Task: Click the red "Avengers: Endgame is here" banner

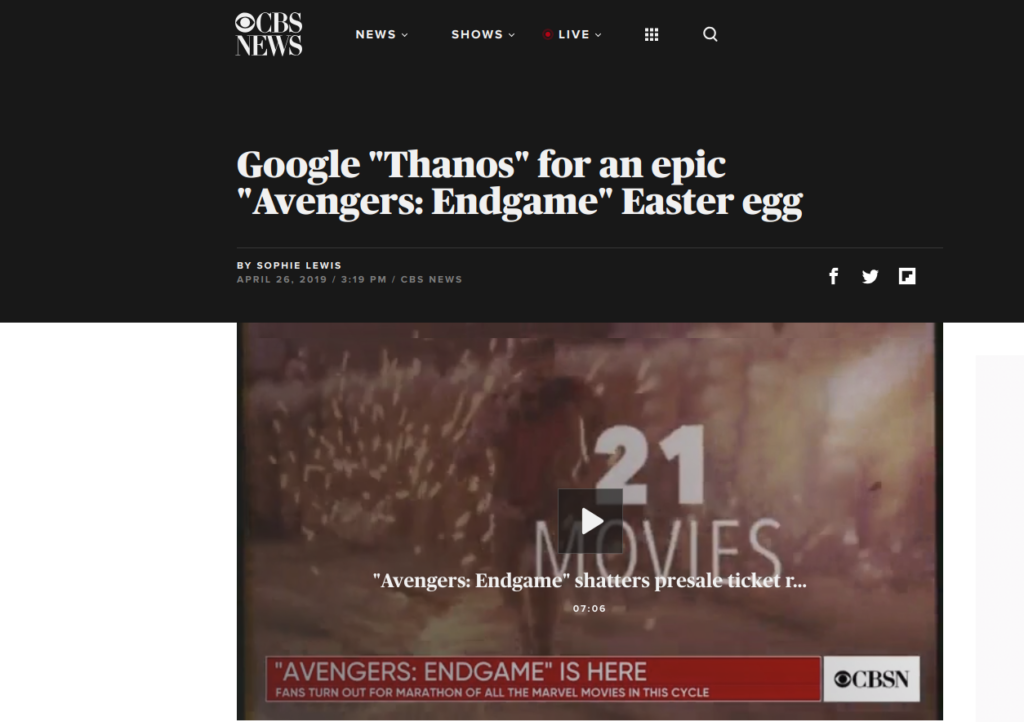Action: tap(543, 679)
